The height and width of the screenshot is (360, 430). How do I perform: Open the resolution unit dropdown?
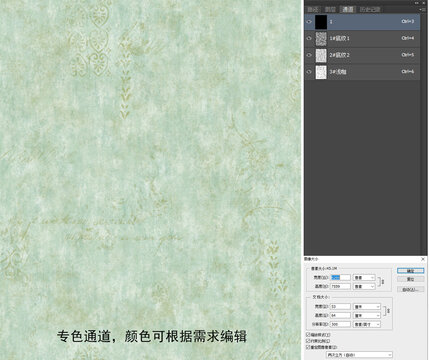366,324
